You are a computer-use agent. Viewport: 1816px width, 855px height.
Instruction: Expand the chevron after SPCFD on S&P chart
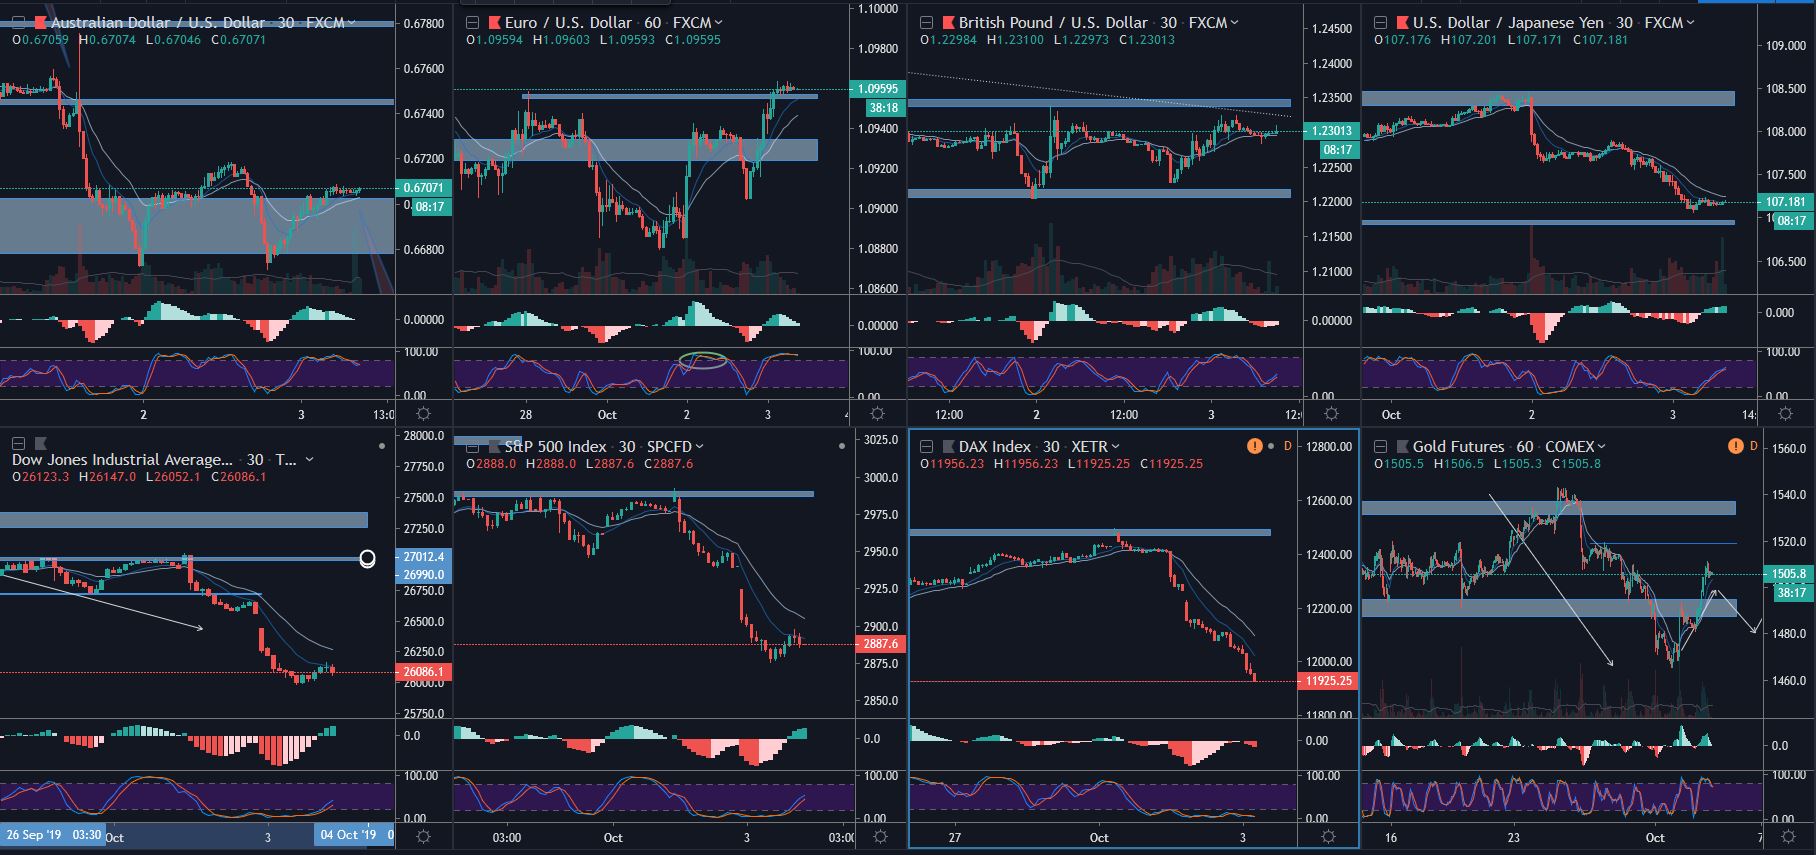(x=700, y=446)
